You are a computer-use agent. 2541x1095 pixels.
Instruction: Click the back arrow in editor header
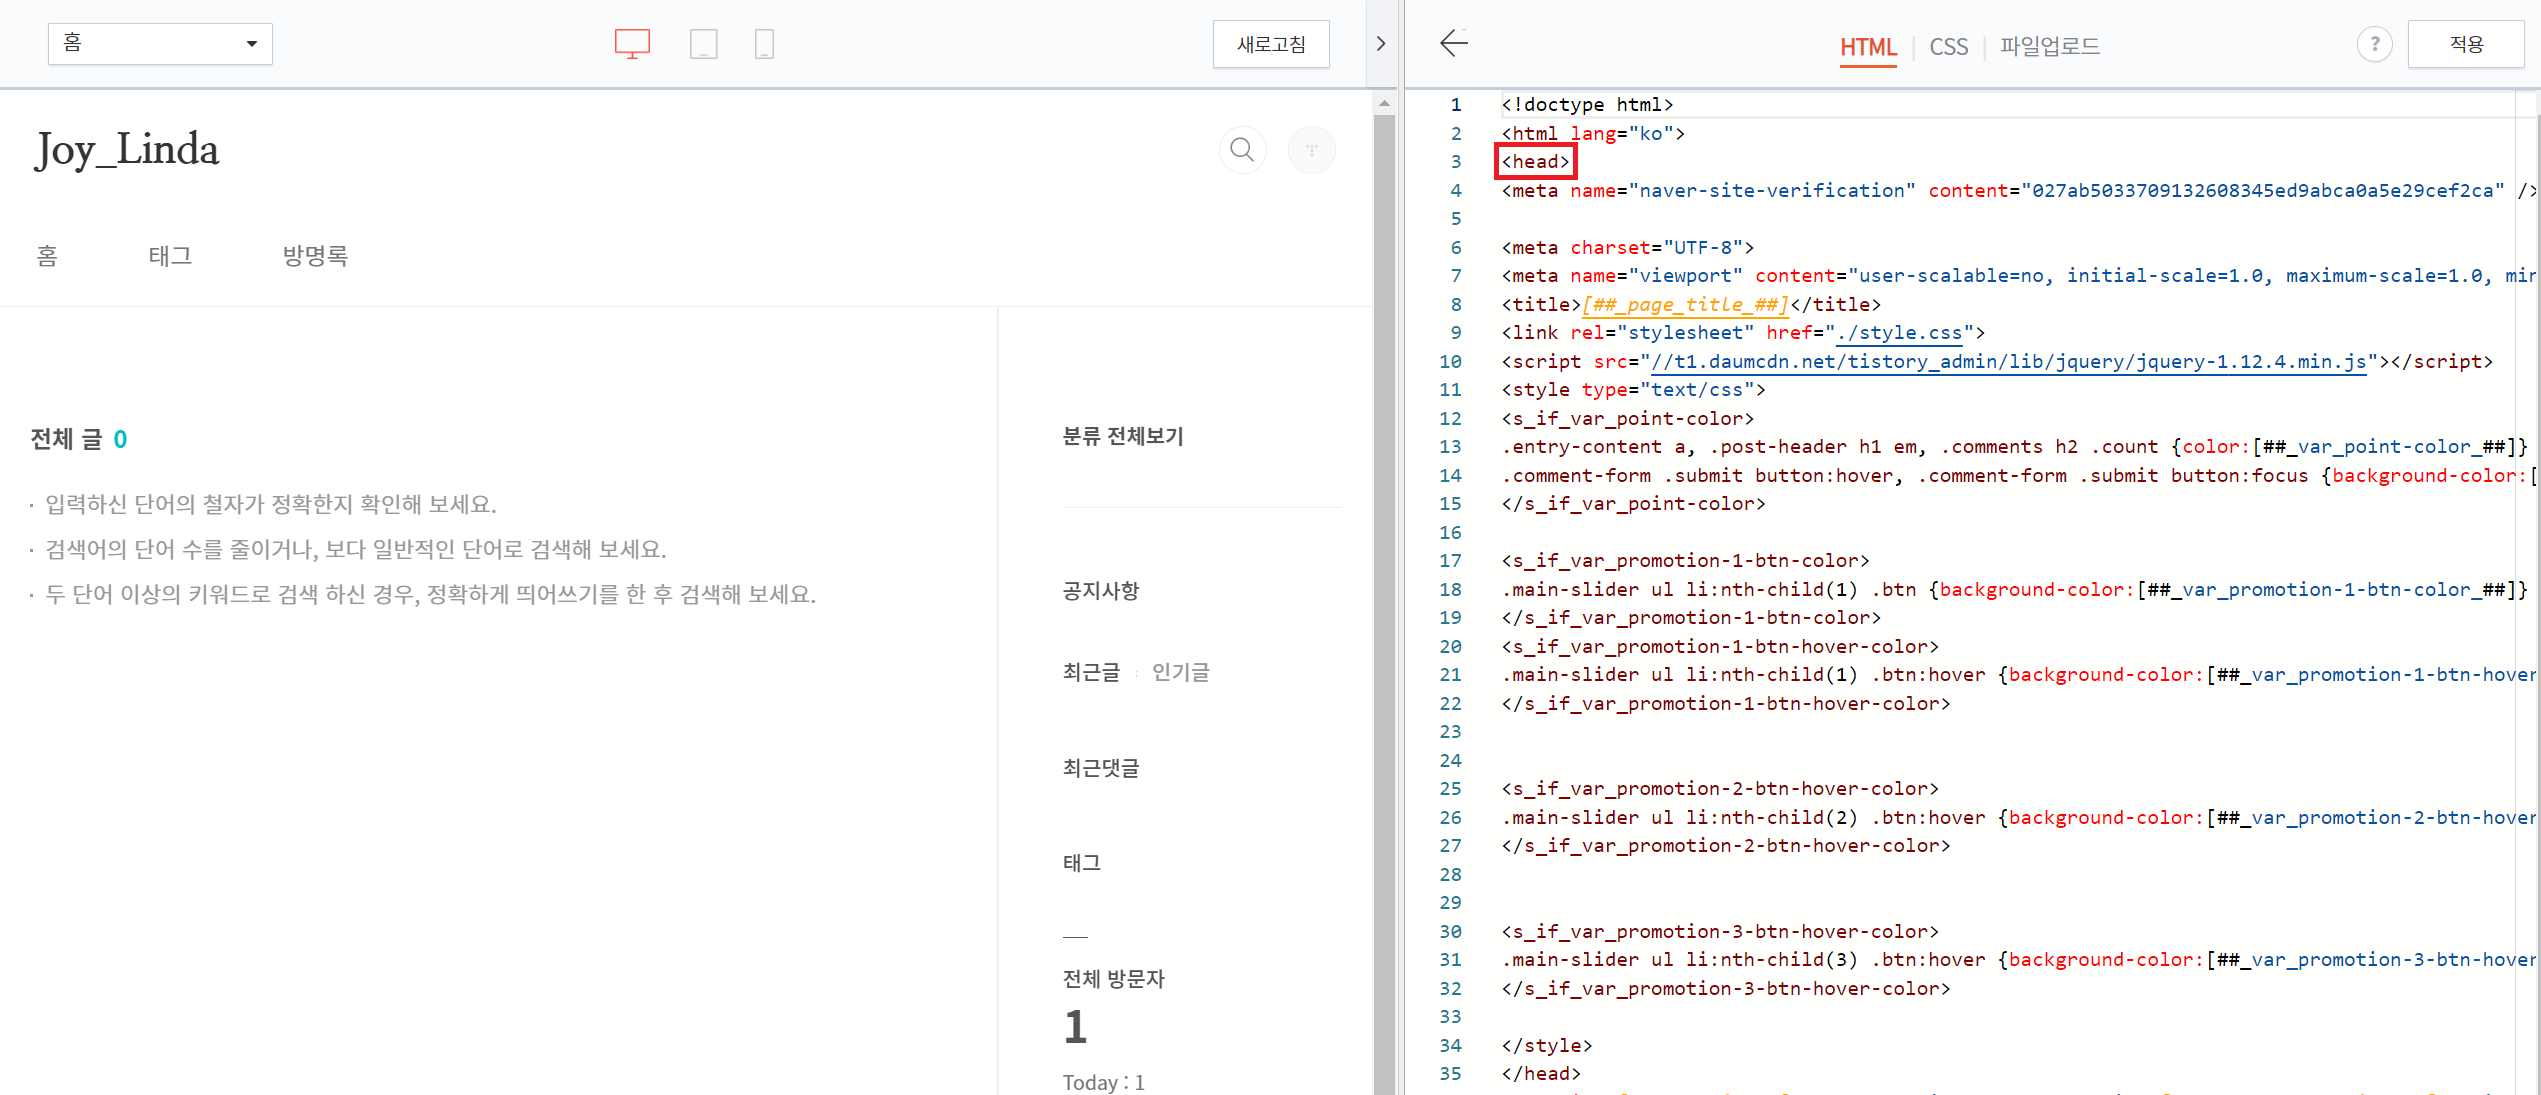[x=1453, y=43]
